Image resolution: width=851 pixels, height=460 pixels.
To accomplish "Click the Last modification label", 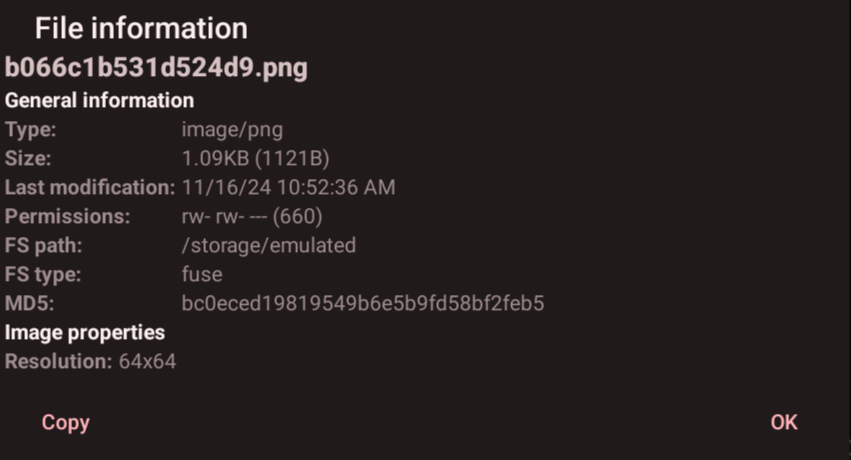I will [x=90, y=187].
